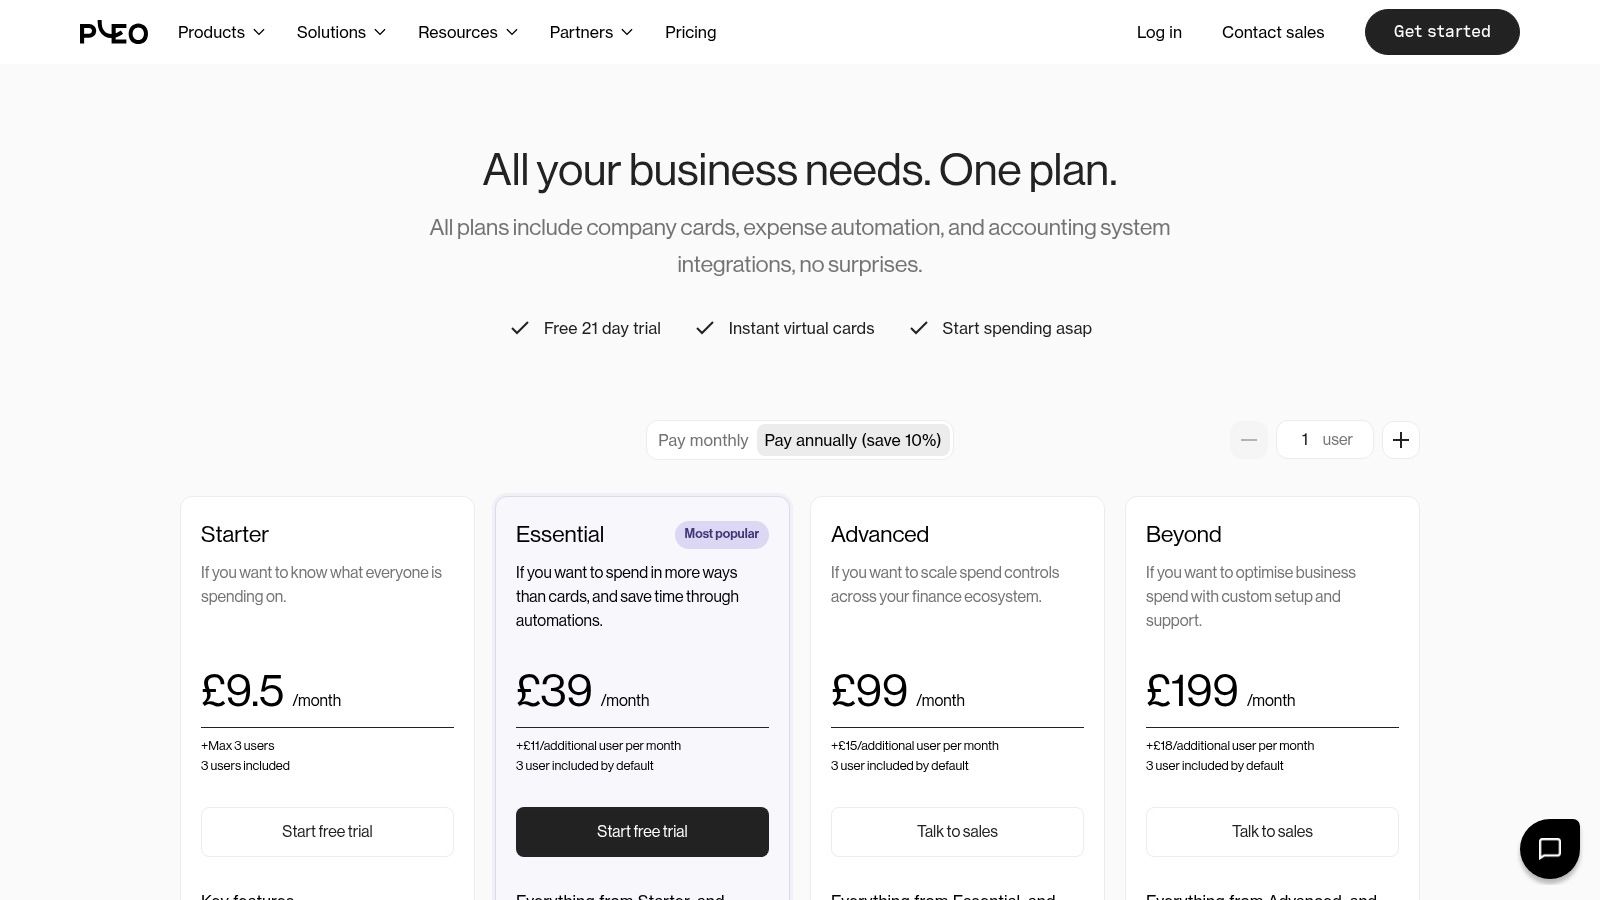Screen dimensions: 1600x900
Task: Open the Partners menu
Action: point(591,32)
